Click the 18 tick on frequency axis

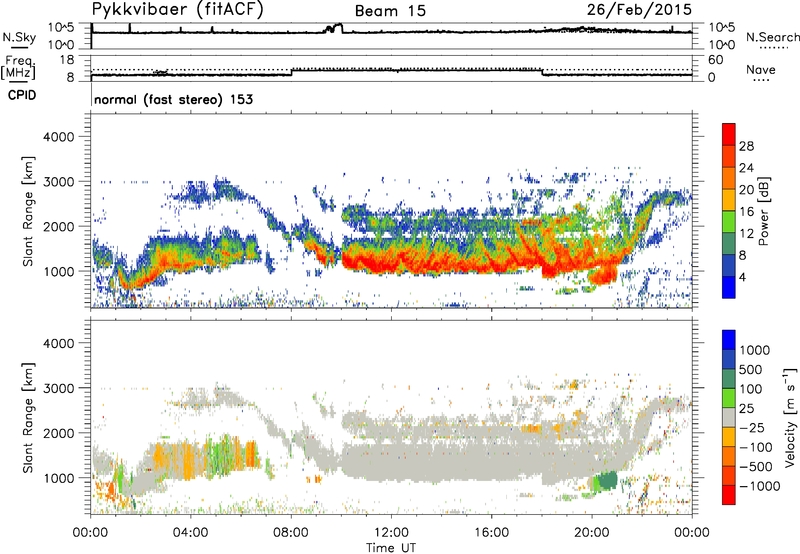[x=66, y=60]
